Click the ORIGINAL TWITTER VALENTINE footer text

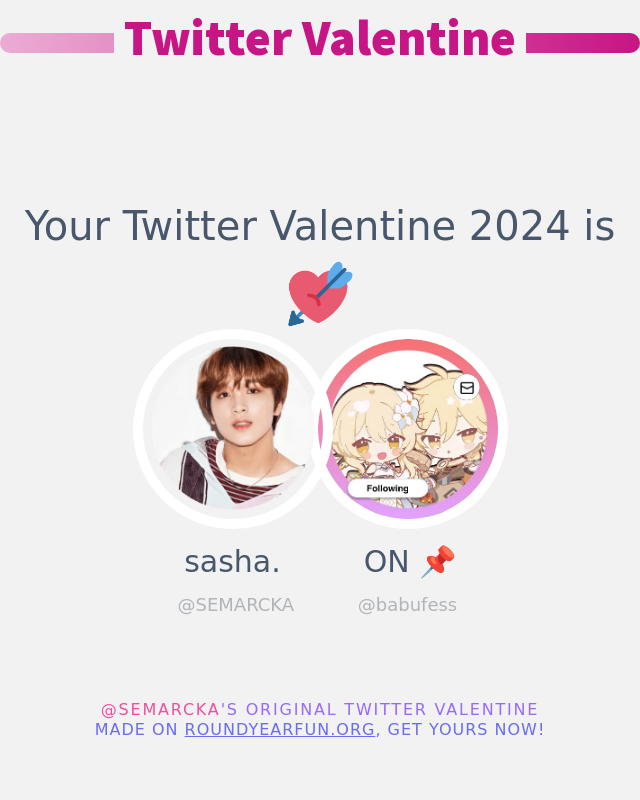point(392,710)
